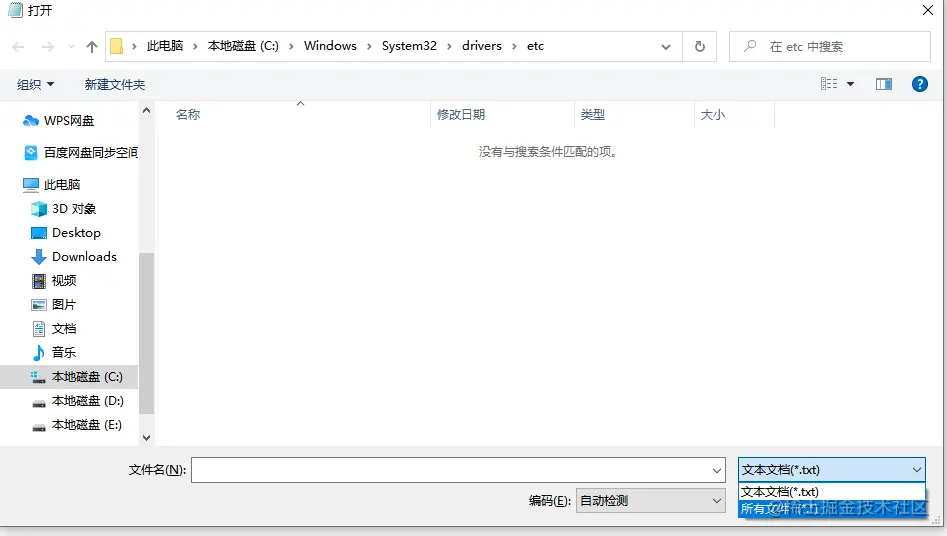
Task: Click 新建文件夹 button
Action: [x=115, y=85]
